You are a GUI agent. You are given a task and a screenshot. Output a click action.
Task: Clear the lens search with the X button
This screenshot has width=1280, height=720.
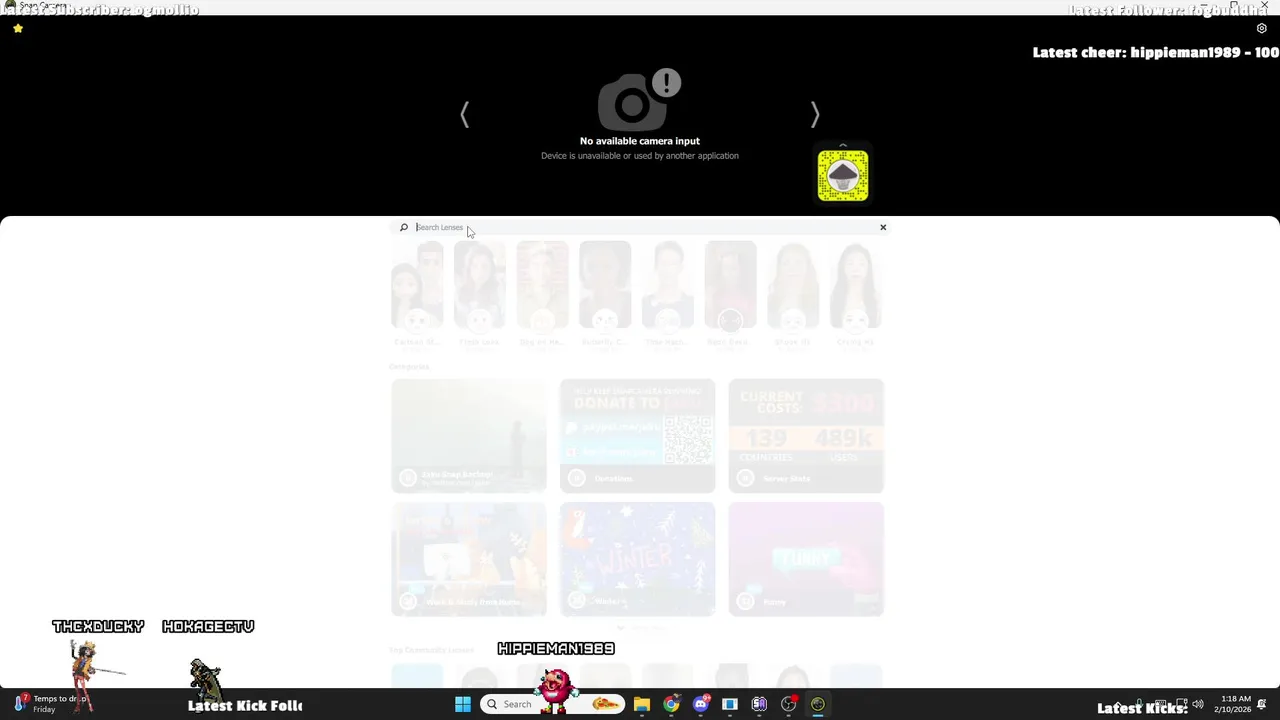(883, 227)
